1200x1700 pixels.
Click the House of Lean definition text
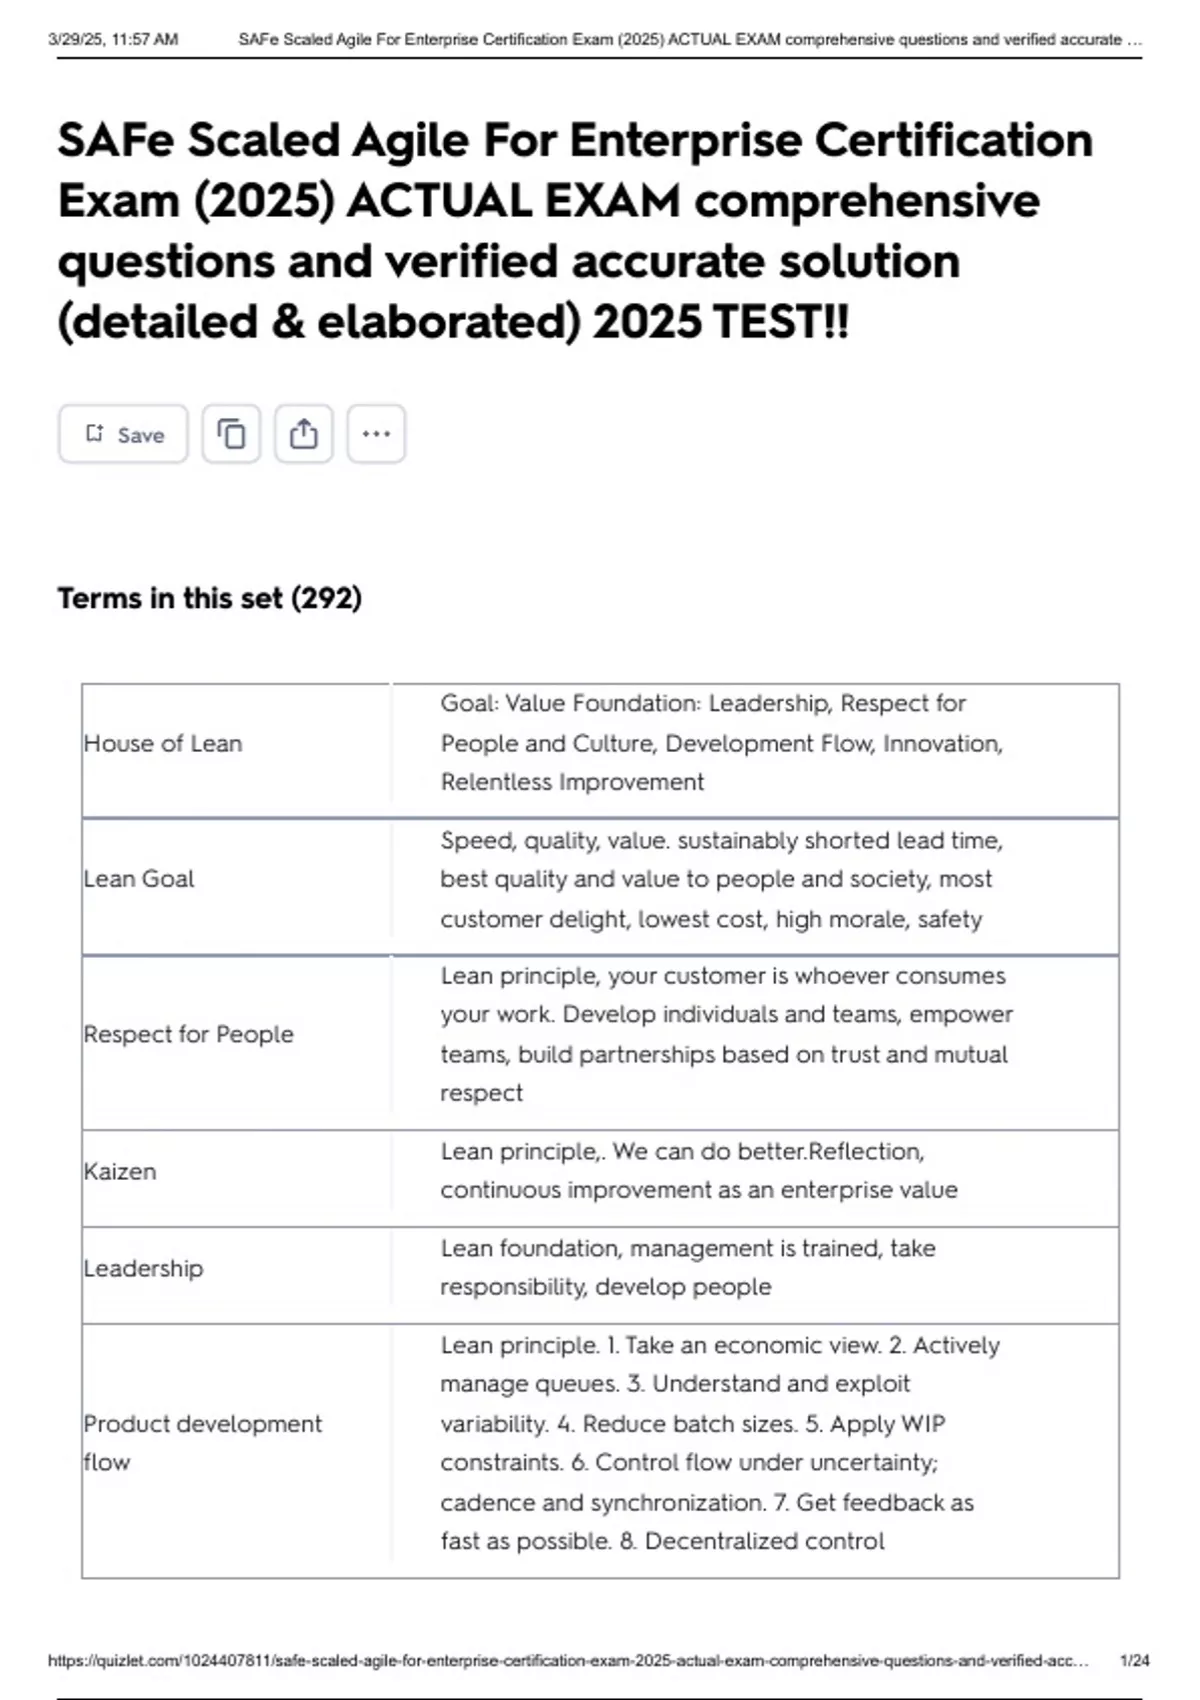point(723,743)
